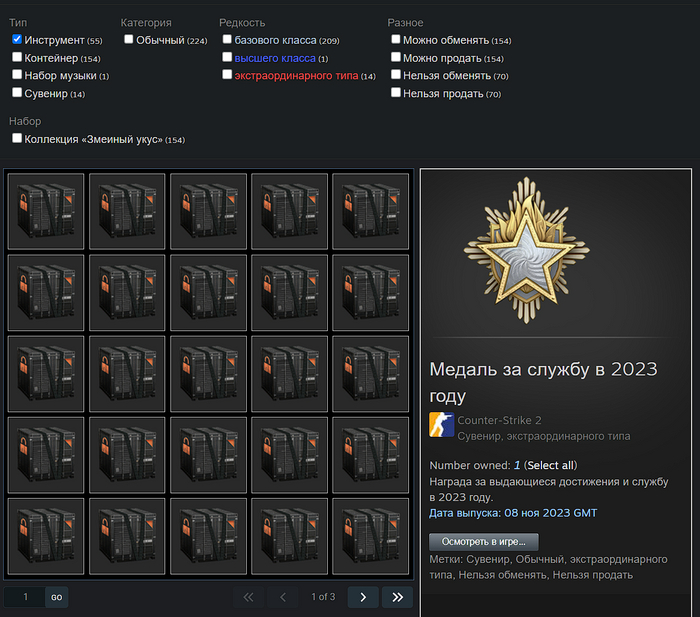The height and width of the screenshot is (617, 700).
Task: Click the previous page arrow
Action: click(x=283, y=597)
